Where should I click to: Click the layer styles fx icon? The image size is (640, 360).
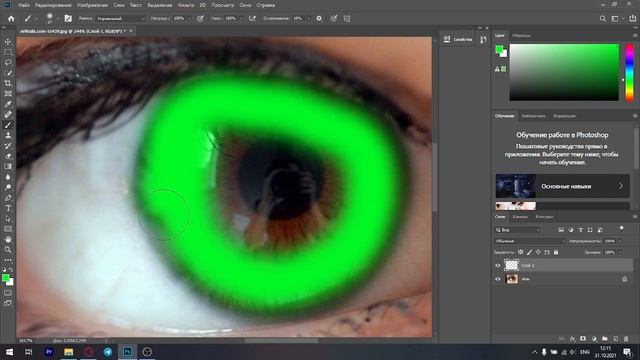point(572,339)
